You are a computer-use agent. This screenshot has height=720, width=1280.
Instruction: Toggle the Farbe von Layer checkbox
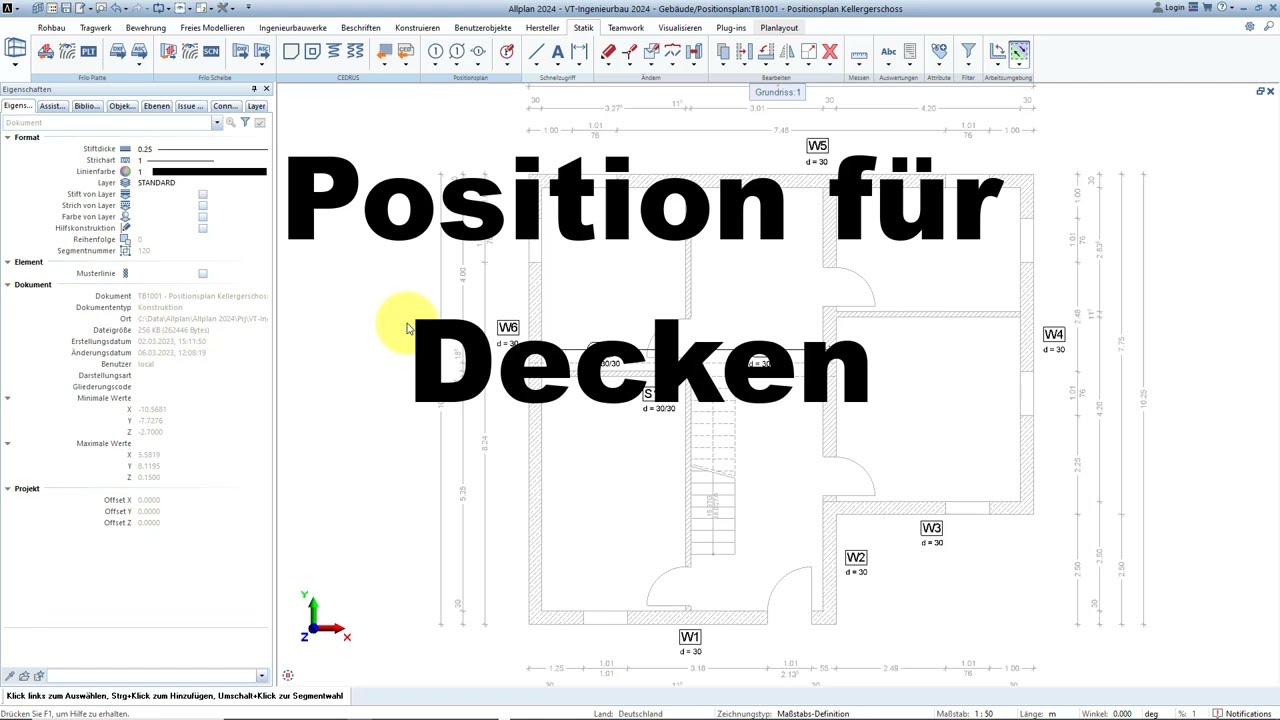(x=203, y=216)
